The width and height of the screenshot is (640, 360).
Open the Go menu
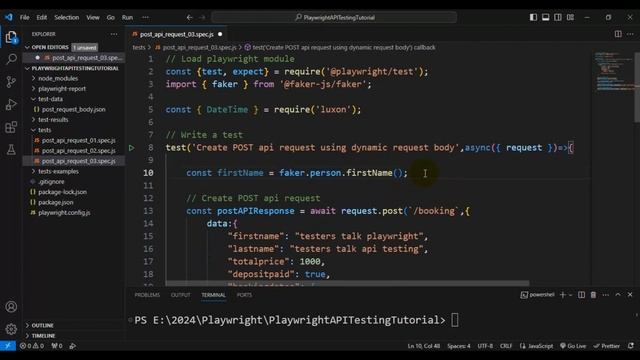[x=111, y=18]
